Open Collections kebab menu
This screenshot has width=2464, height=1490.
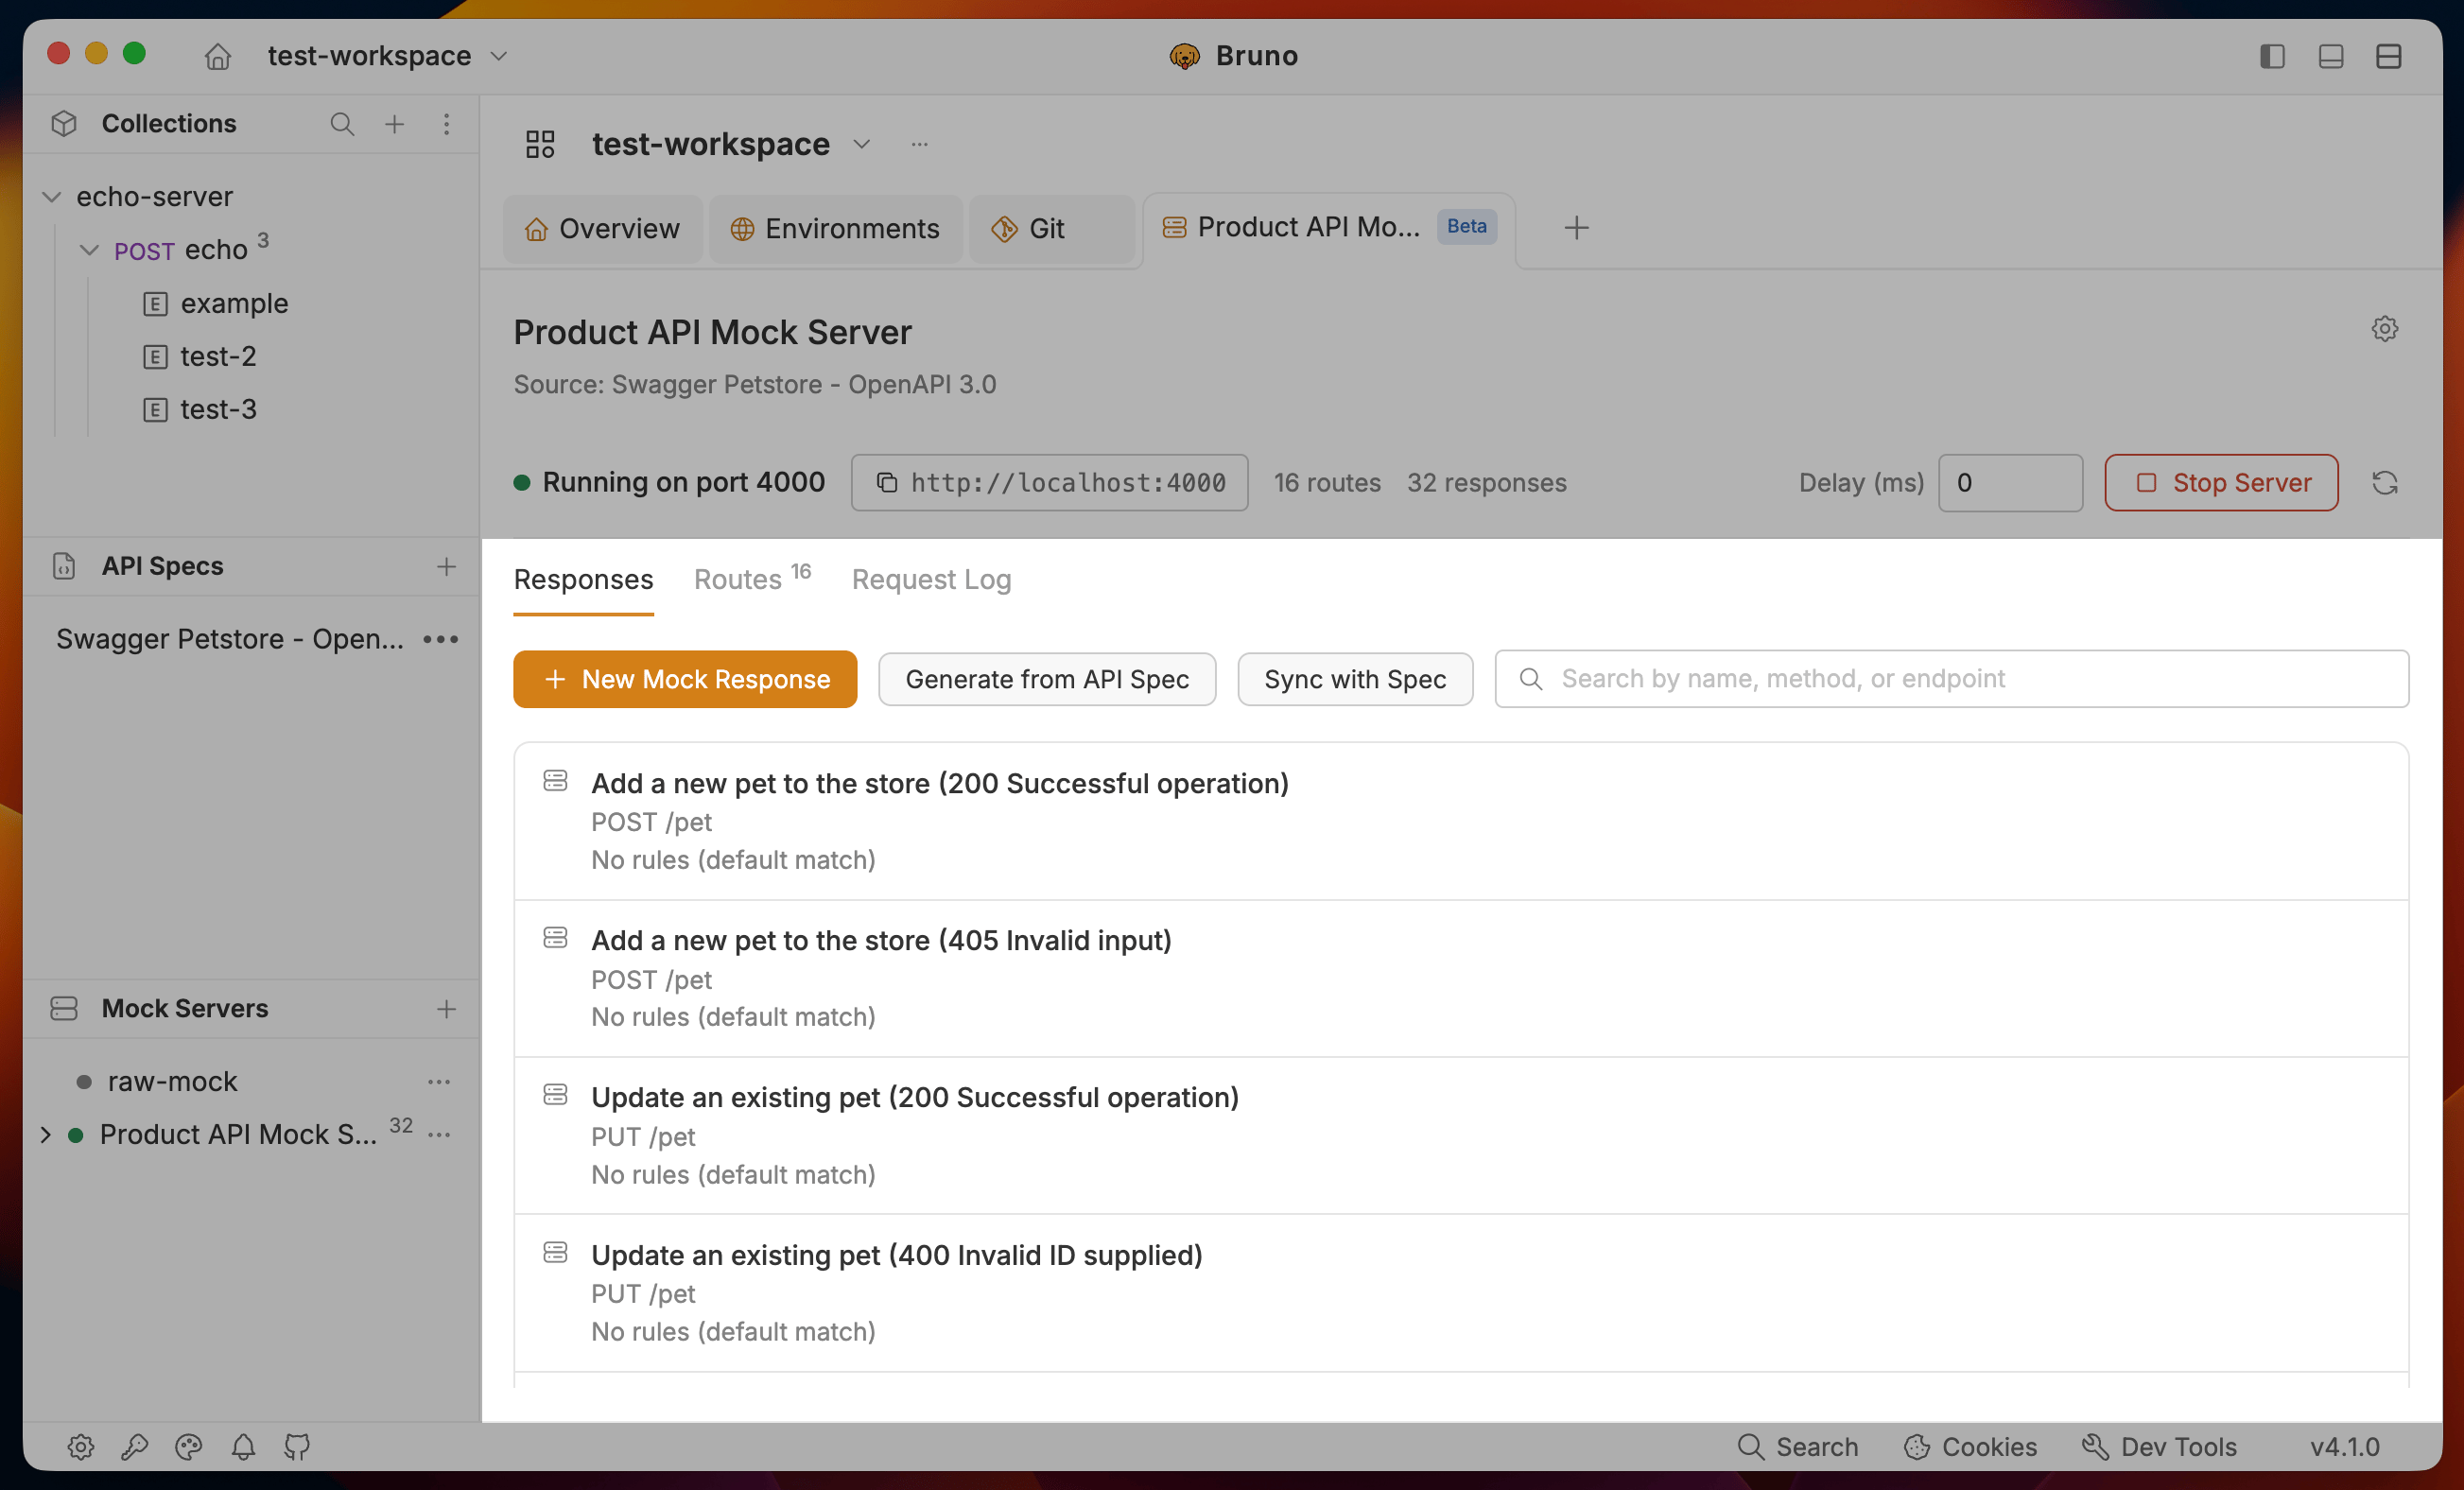coord(447,124)
